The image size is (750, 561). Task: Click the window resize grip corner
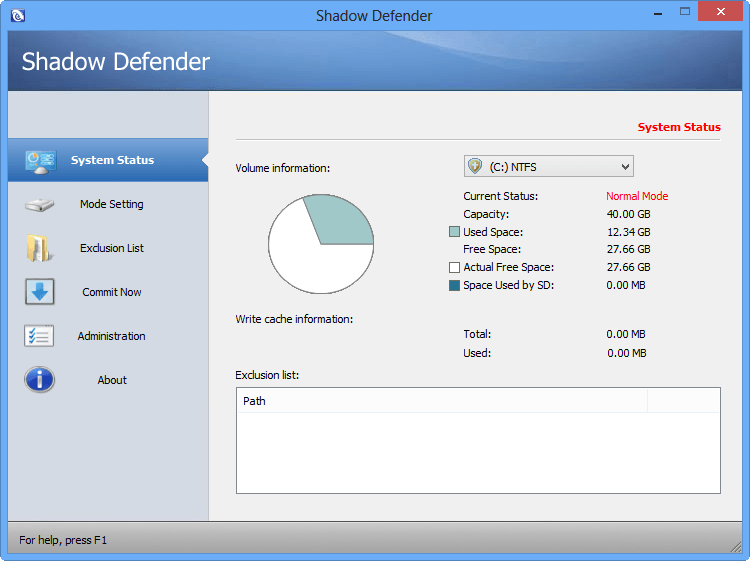736,547
